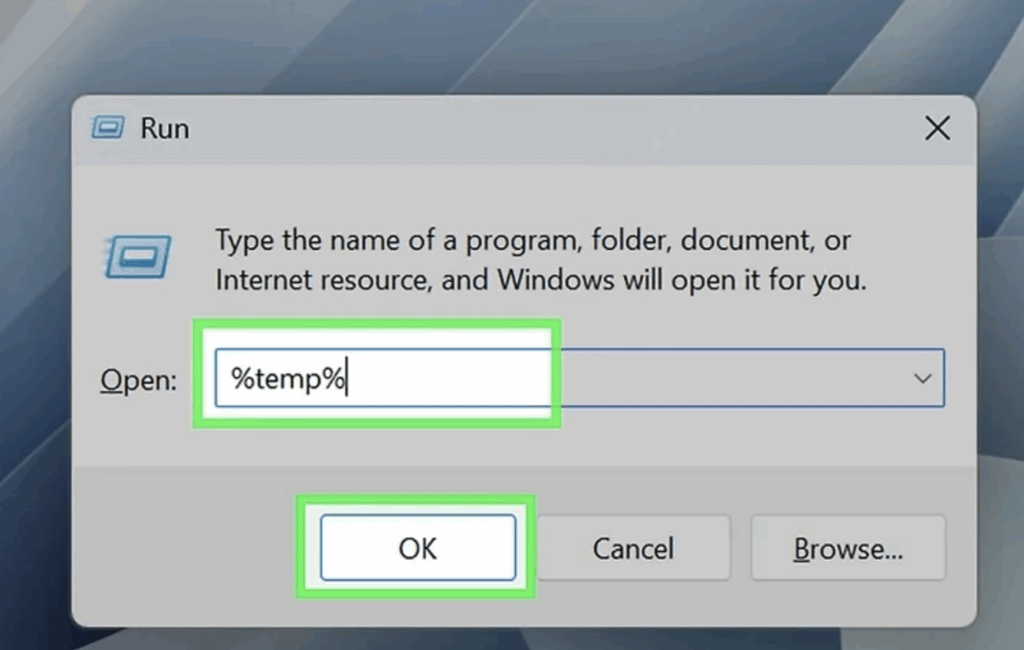Expand the Open field history dropdown chevron
Screen dimensions: 1024x650
[x=922, y=378]
